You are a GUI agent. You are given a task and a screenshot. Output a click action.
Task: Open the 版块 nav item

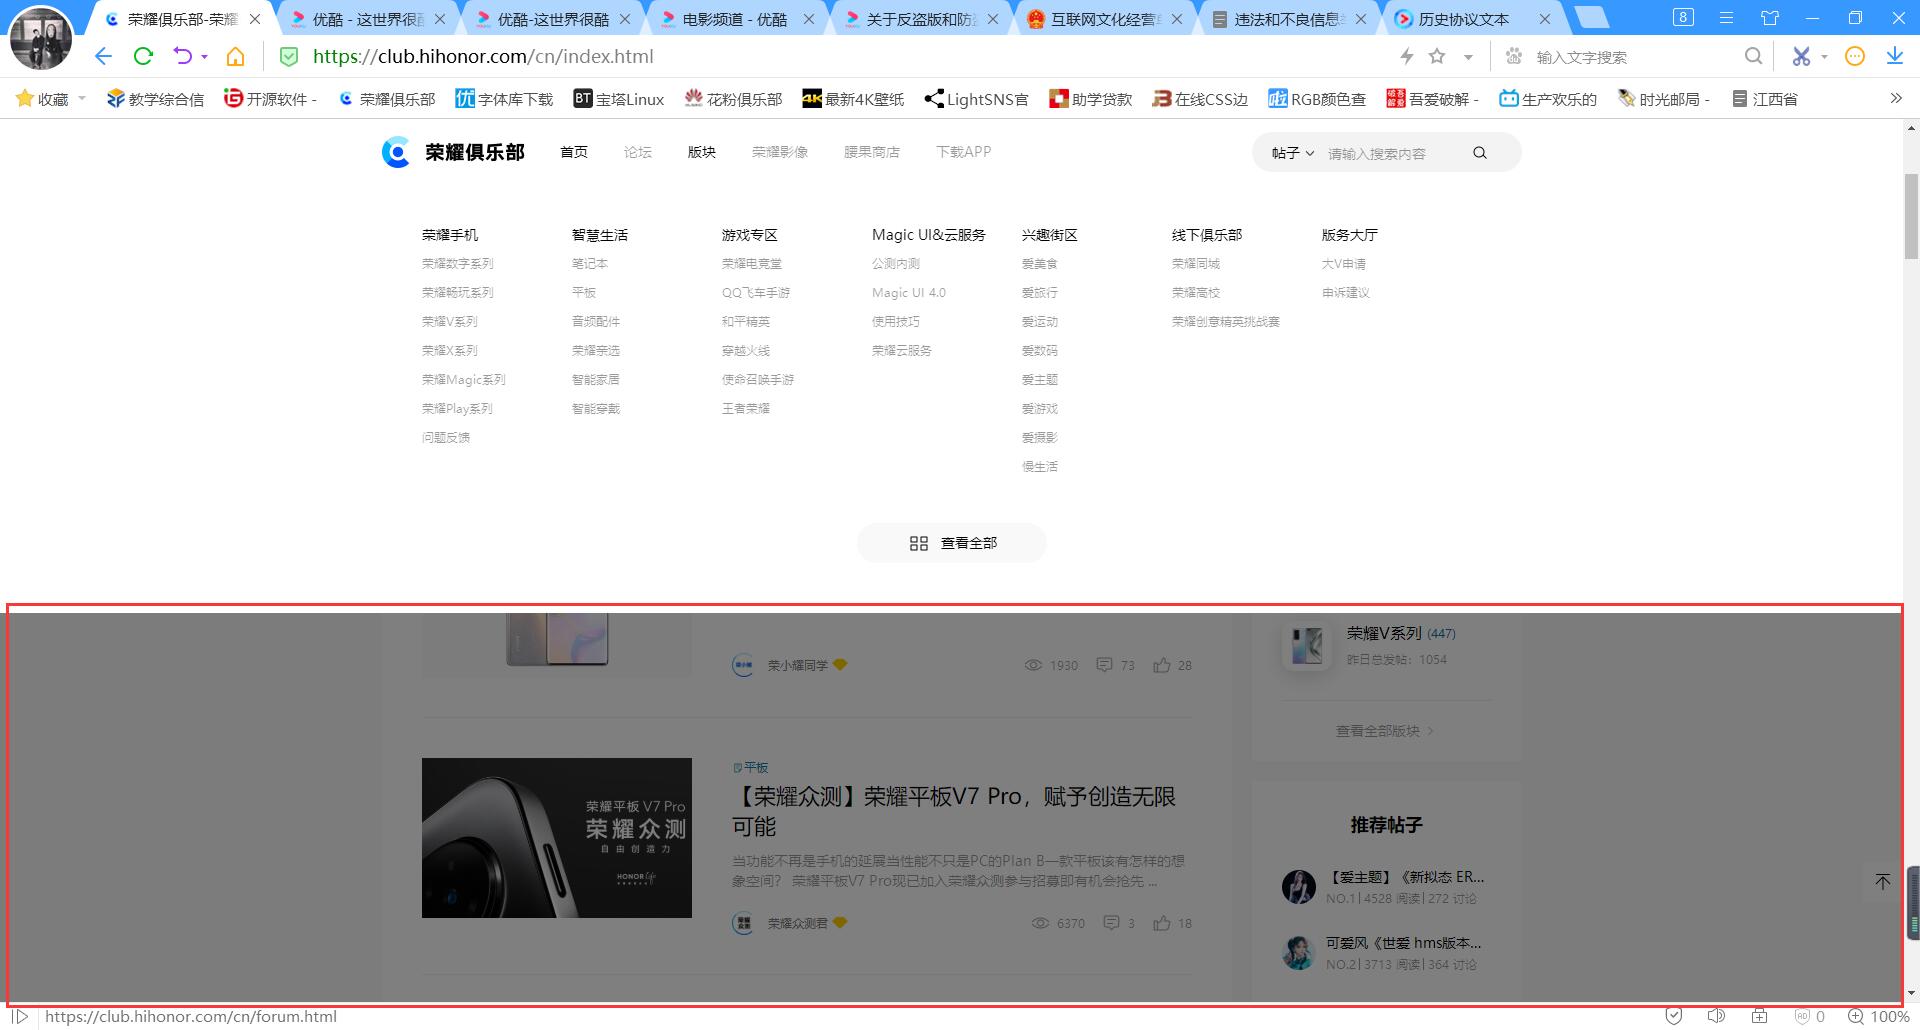702,152
